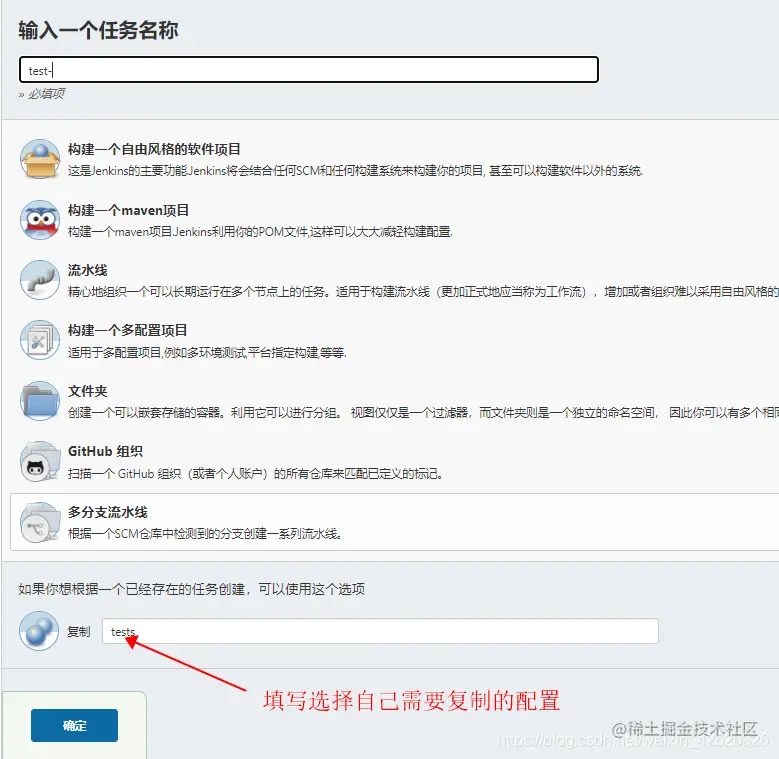The height and width of the screenshot is (759, 779).
Task: Click the GitHub organization scan description
Action: click(255, 473)
